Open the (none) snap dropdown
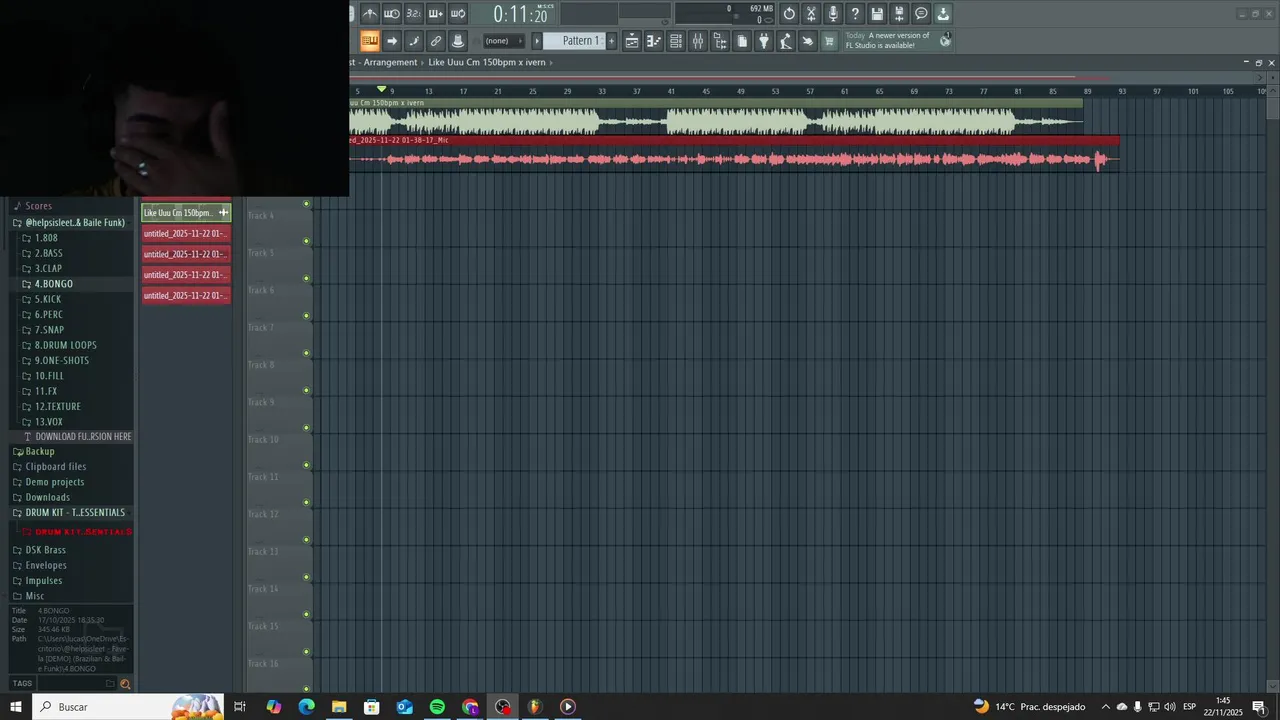1280x720 pixels. (504, 41)
